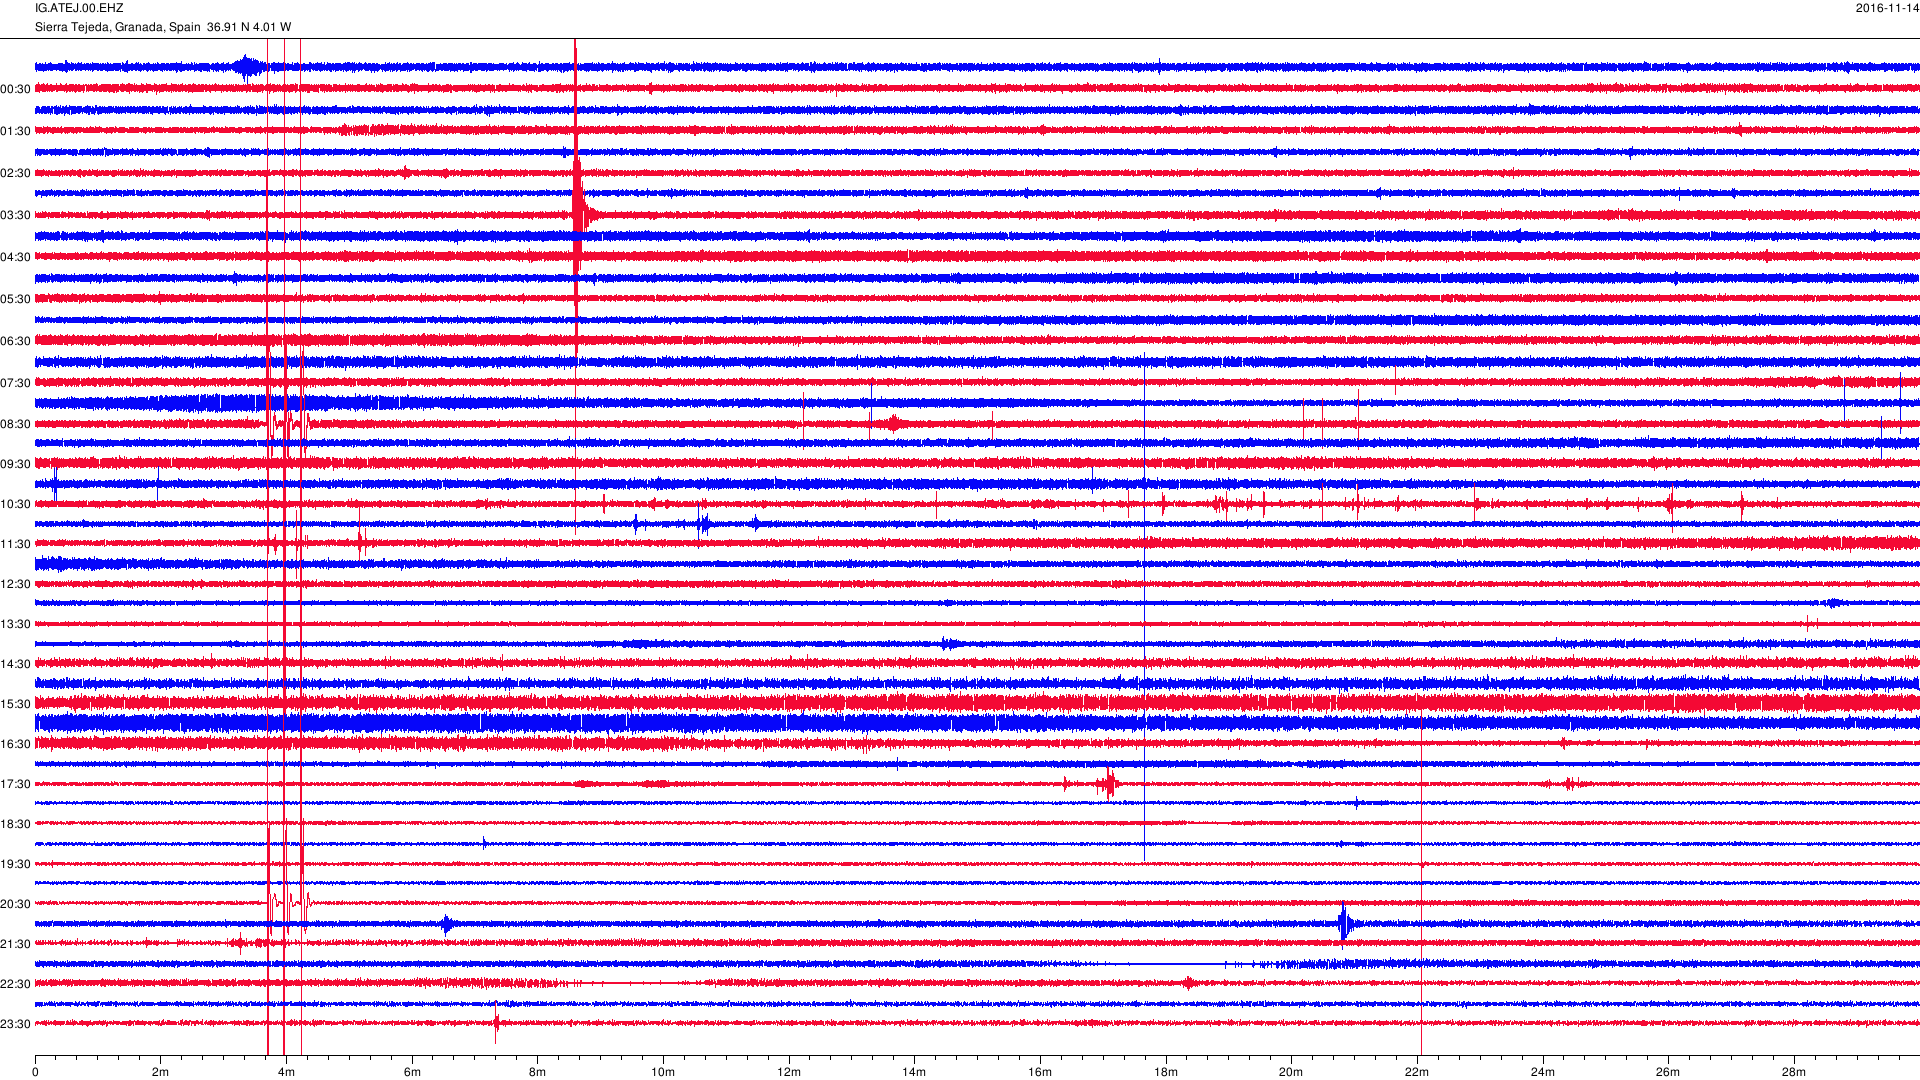1920x1080 pixels.
Task: Click the 11:30 time label
Action: (15, 544)
